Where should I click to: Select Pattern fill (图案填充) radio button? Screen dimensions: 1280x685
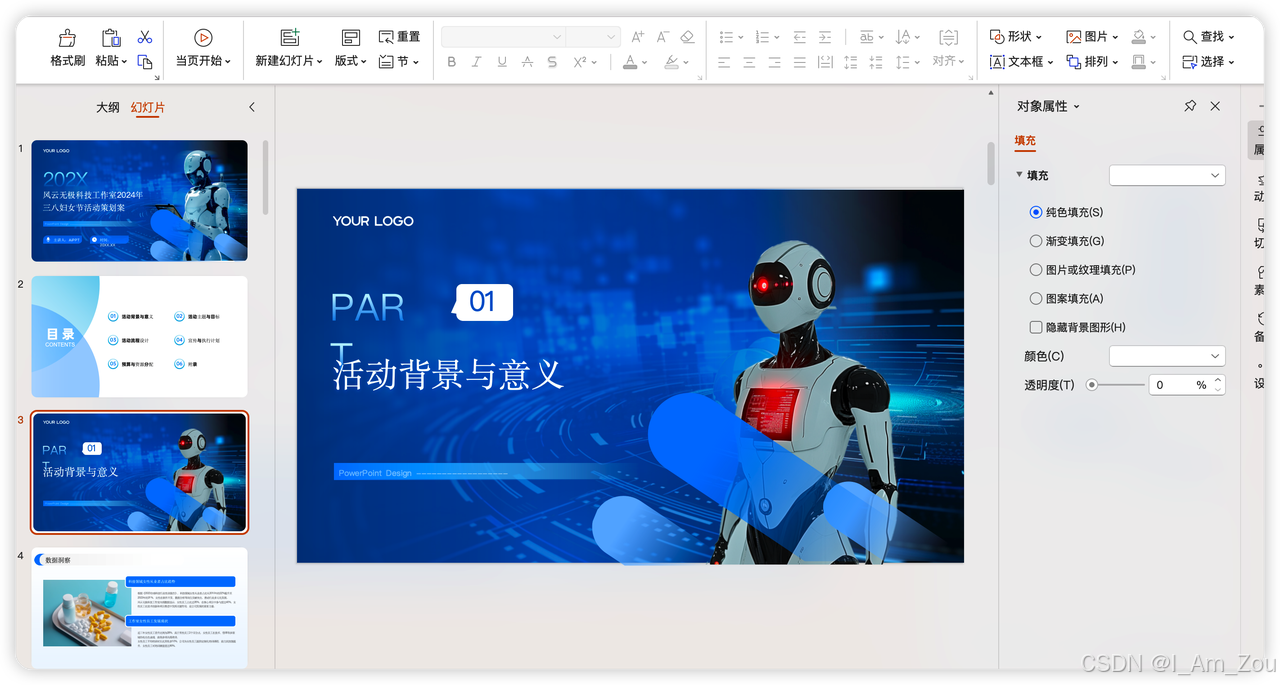click(1036, 298)
